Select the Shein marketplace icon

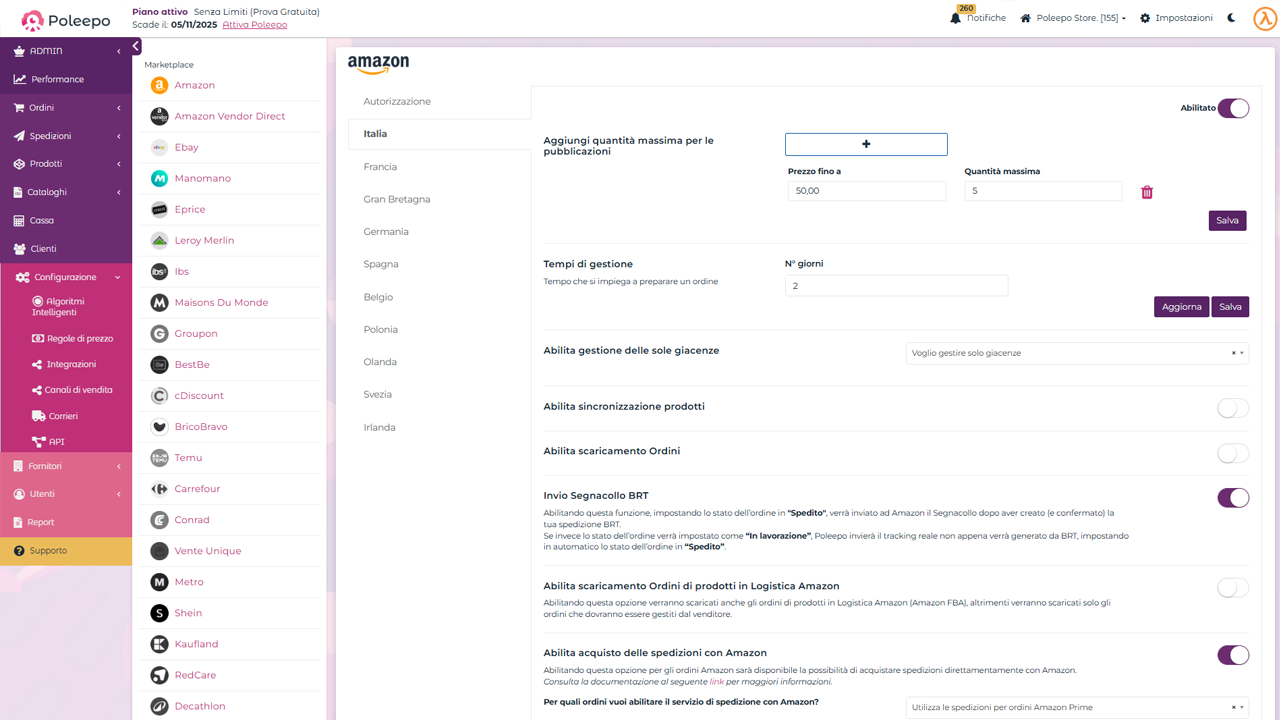159,612
